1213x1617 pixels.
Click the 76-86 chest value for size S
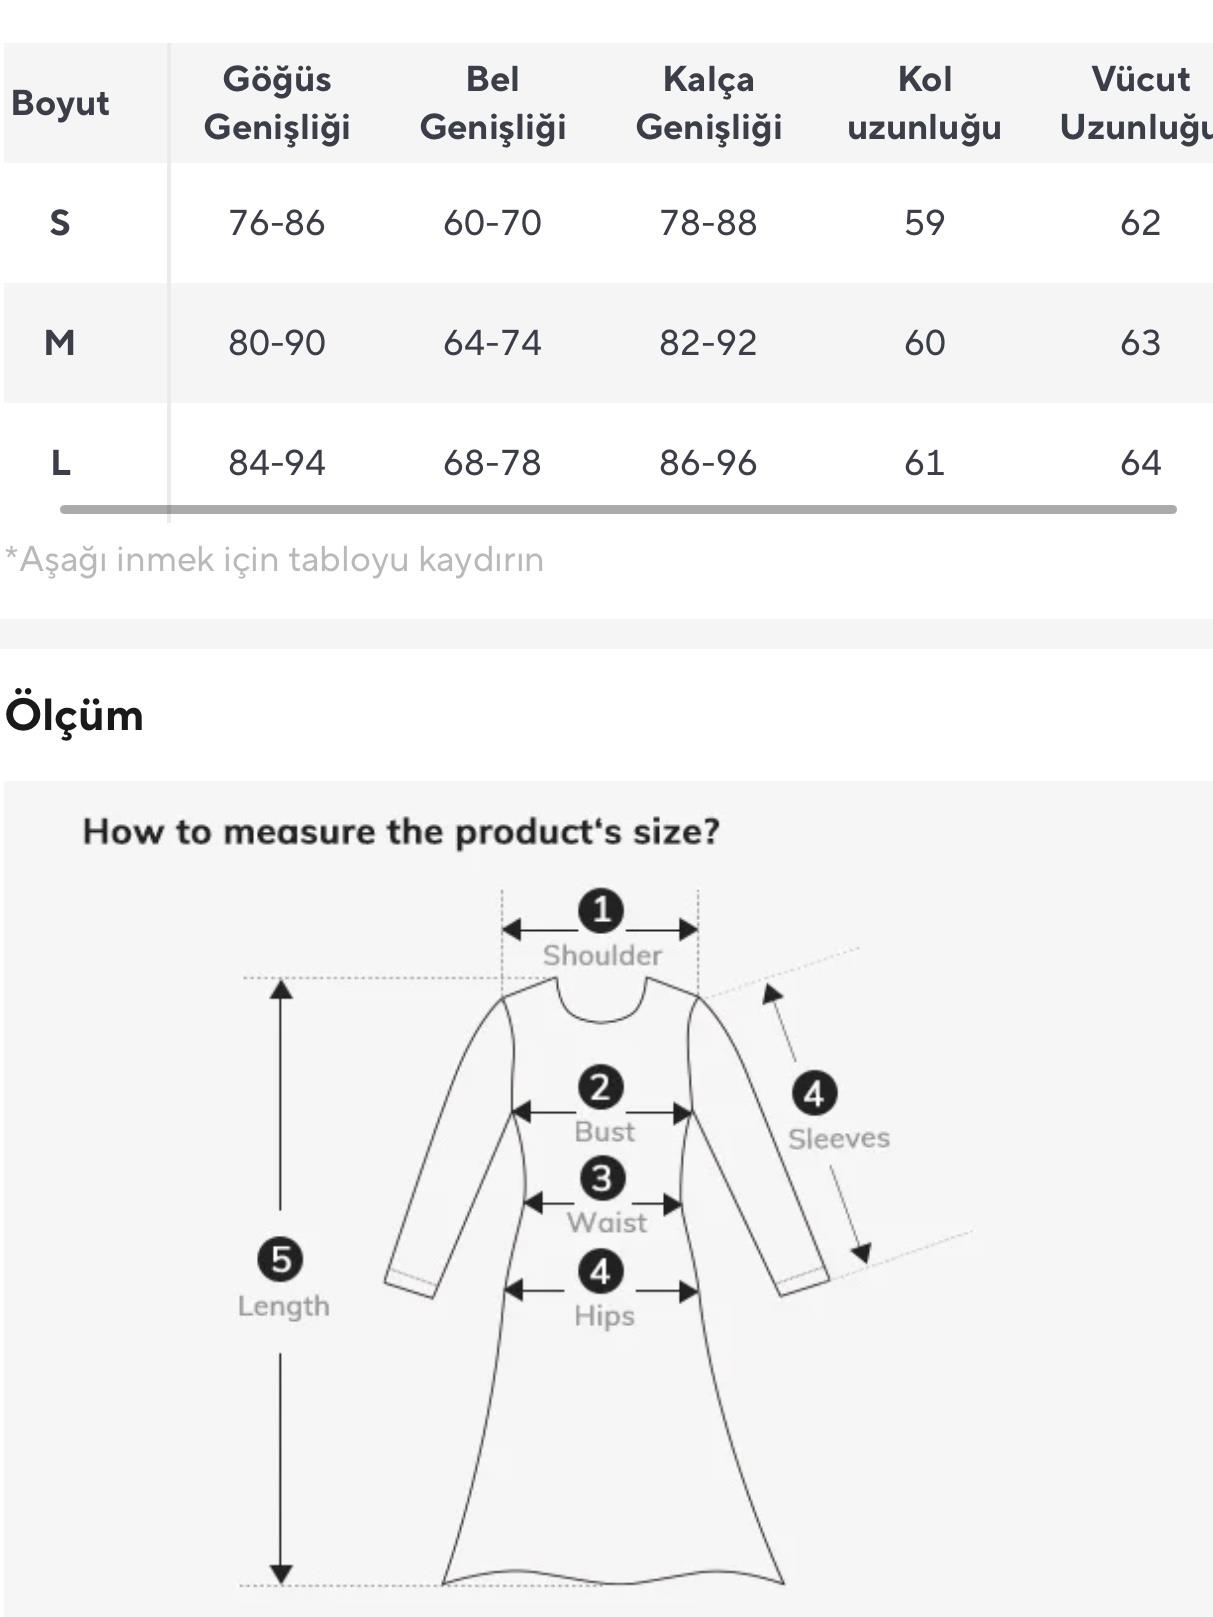277,222
